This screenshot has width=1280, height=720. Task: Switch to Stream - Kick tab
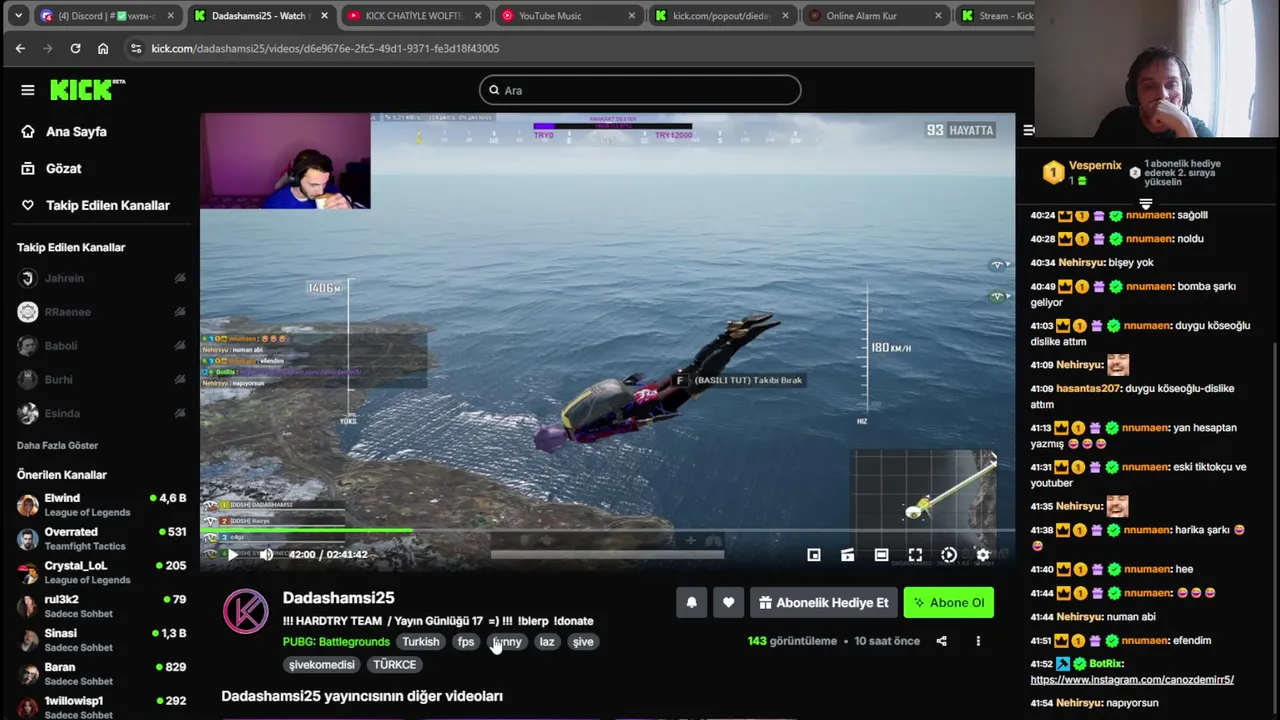[x=995, y=16]
